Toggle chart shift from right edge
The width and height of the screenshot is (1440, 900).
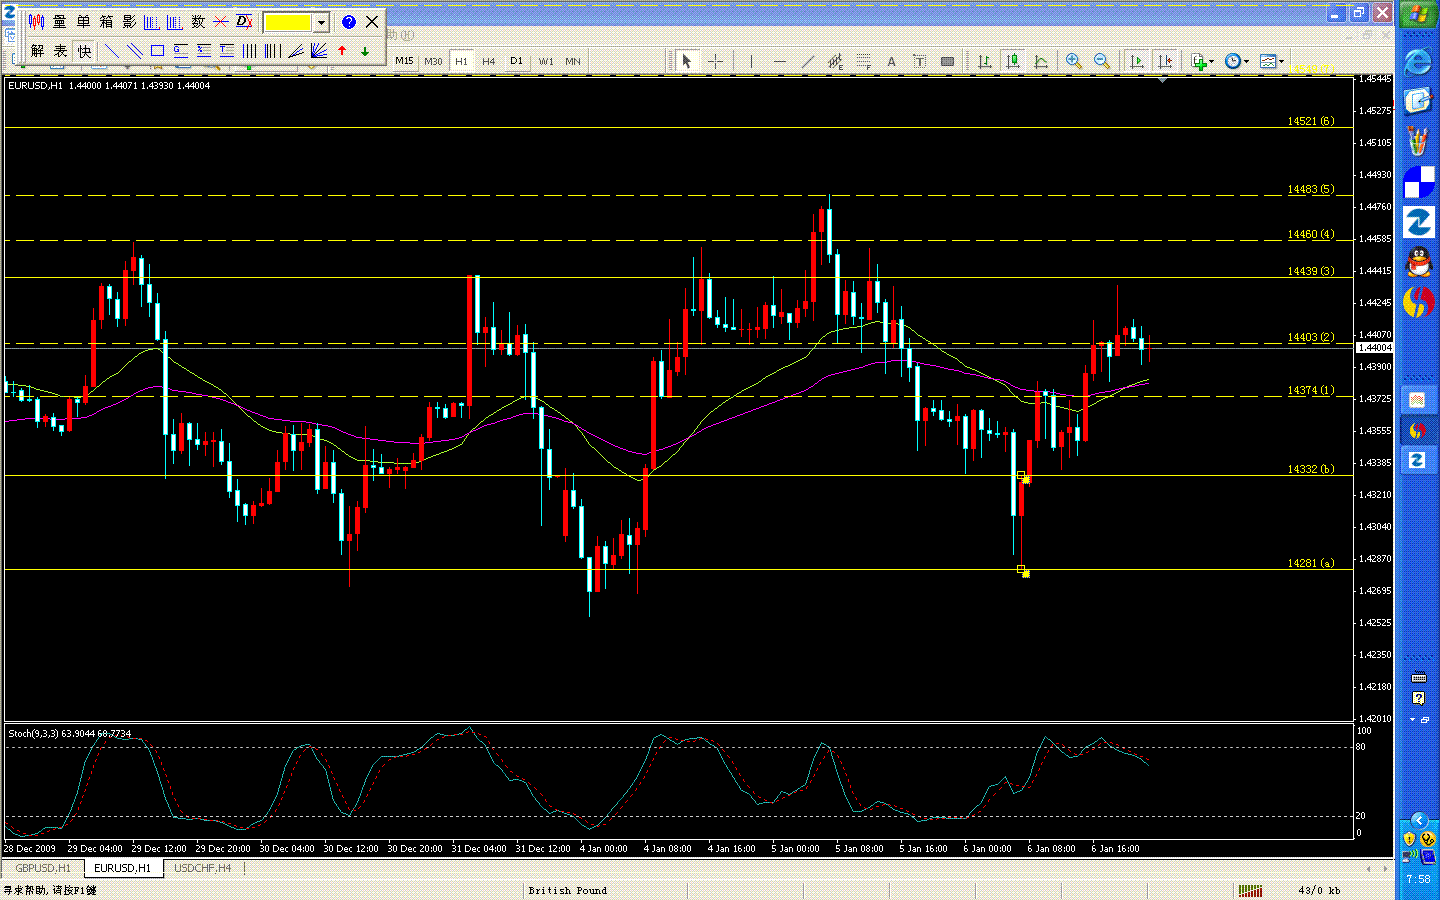pos(1164,61)
